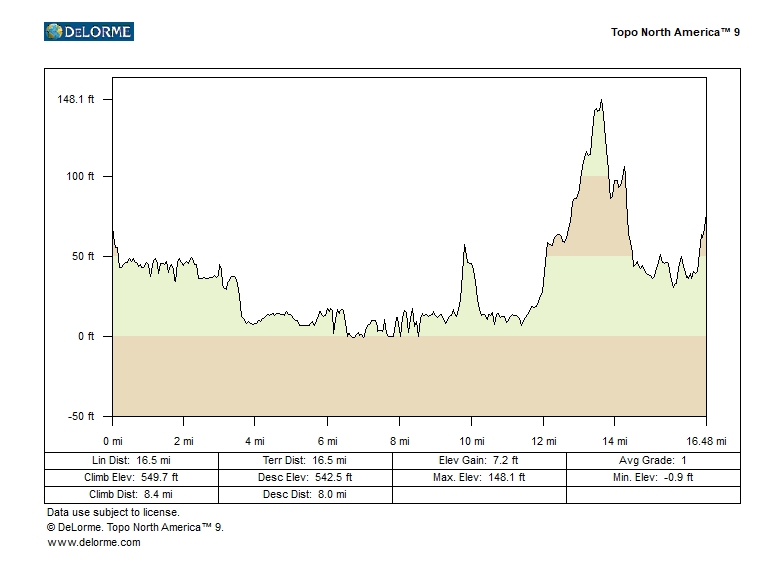The width and height of the screenshot is (784, 571).
Task: Click the 0 mi x-axis label
Action: 113,441
